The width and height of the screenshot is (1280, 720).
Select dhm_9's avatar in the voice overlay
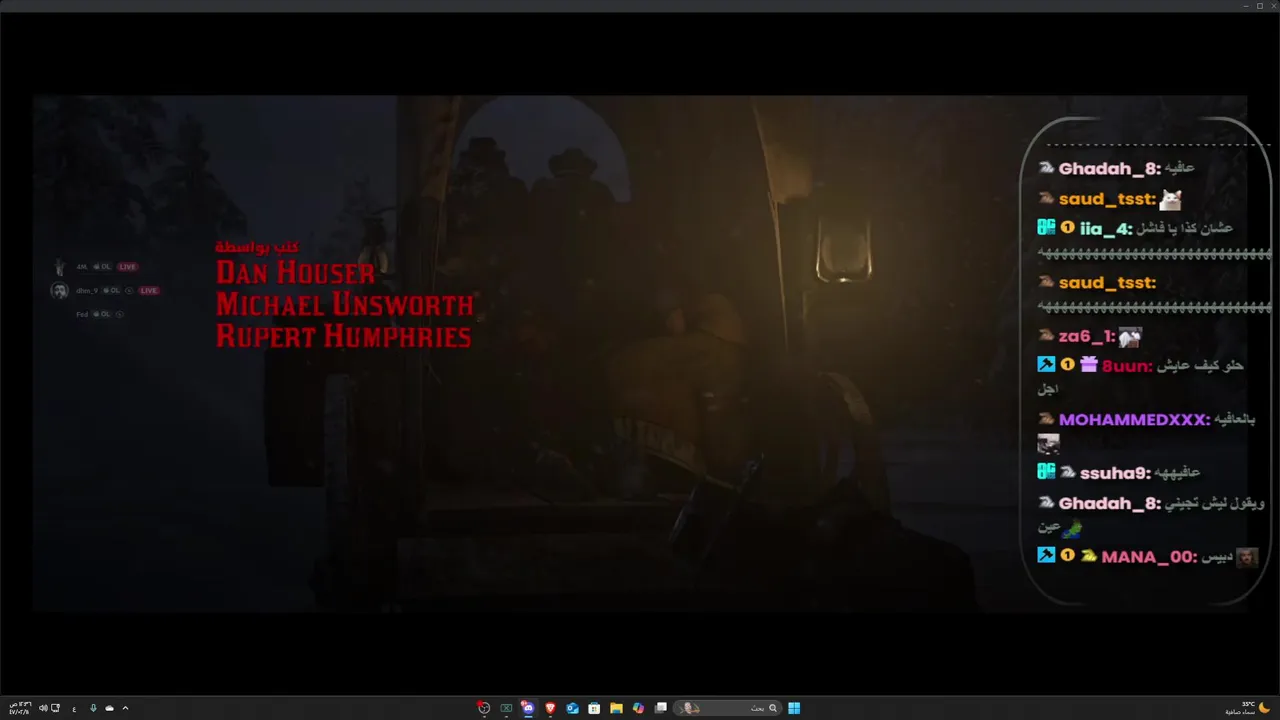[59, 290]
